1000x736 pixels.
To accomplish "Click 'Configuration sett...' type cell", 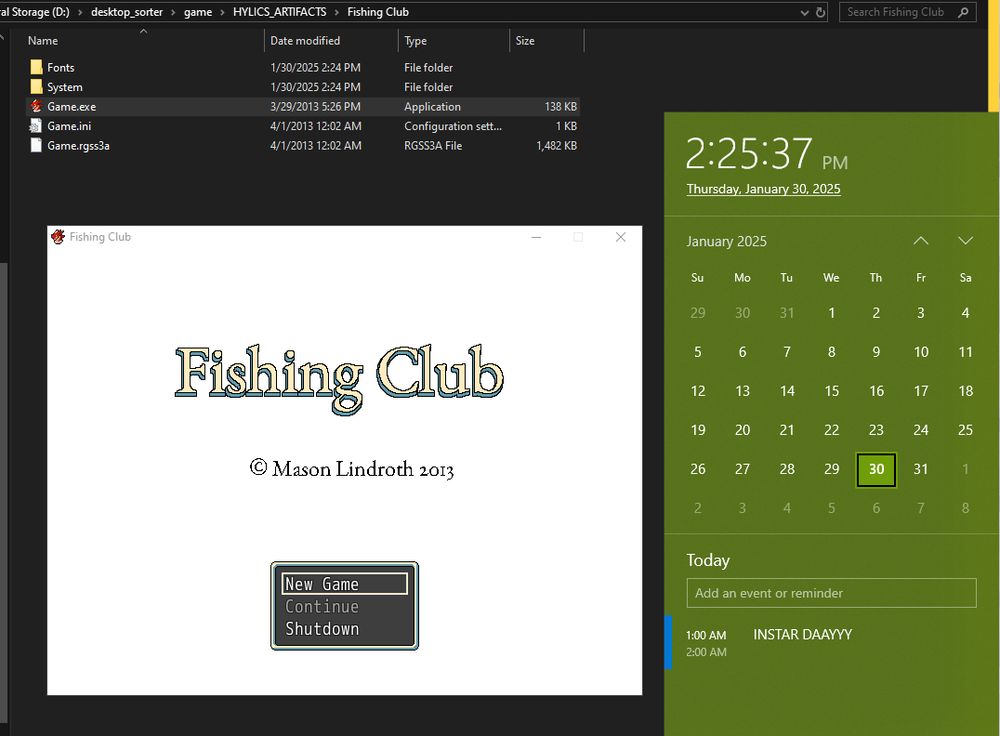I will tap(453, 126).
